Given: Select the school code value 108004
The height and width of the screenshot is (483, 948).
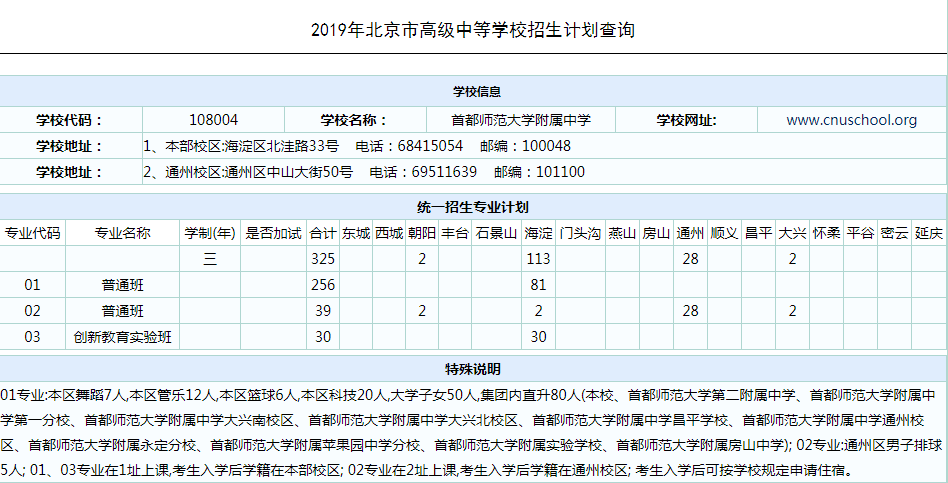Looking at the screenshot, I should (x=213, y=120).
